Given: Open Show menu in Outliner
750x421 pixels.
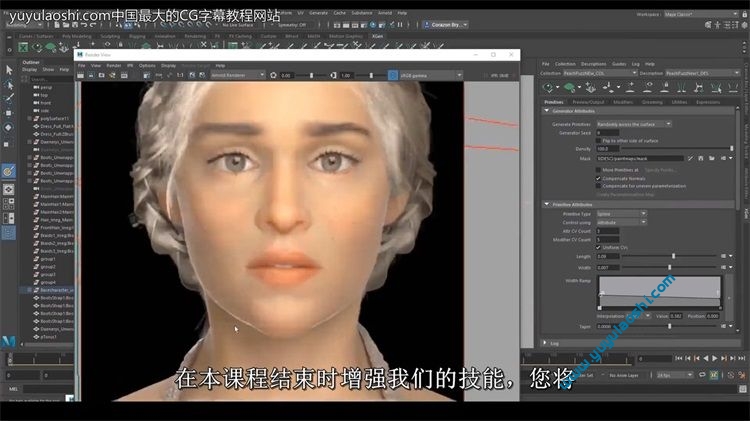Looking at the screenshot, I should [48, 70].
